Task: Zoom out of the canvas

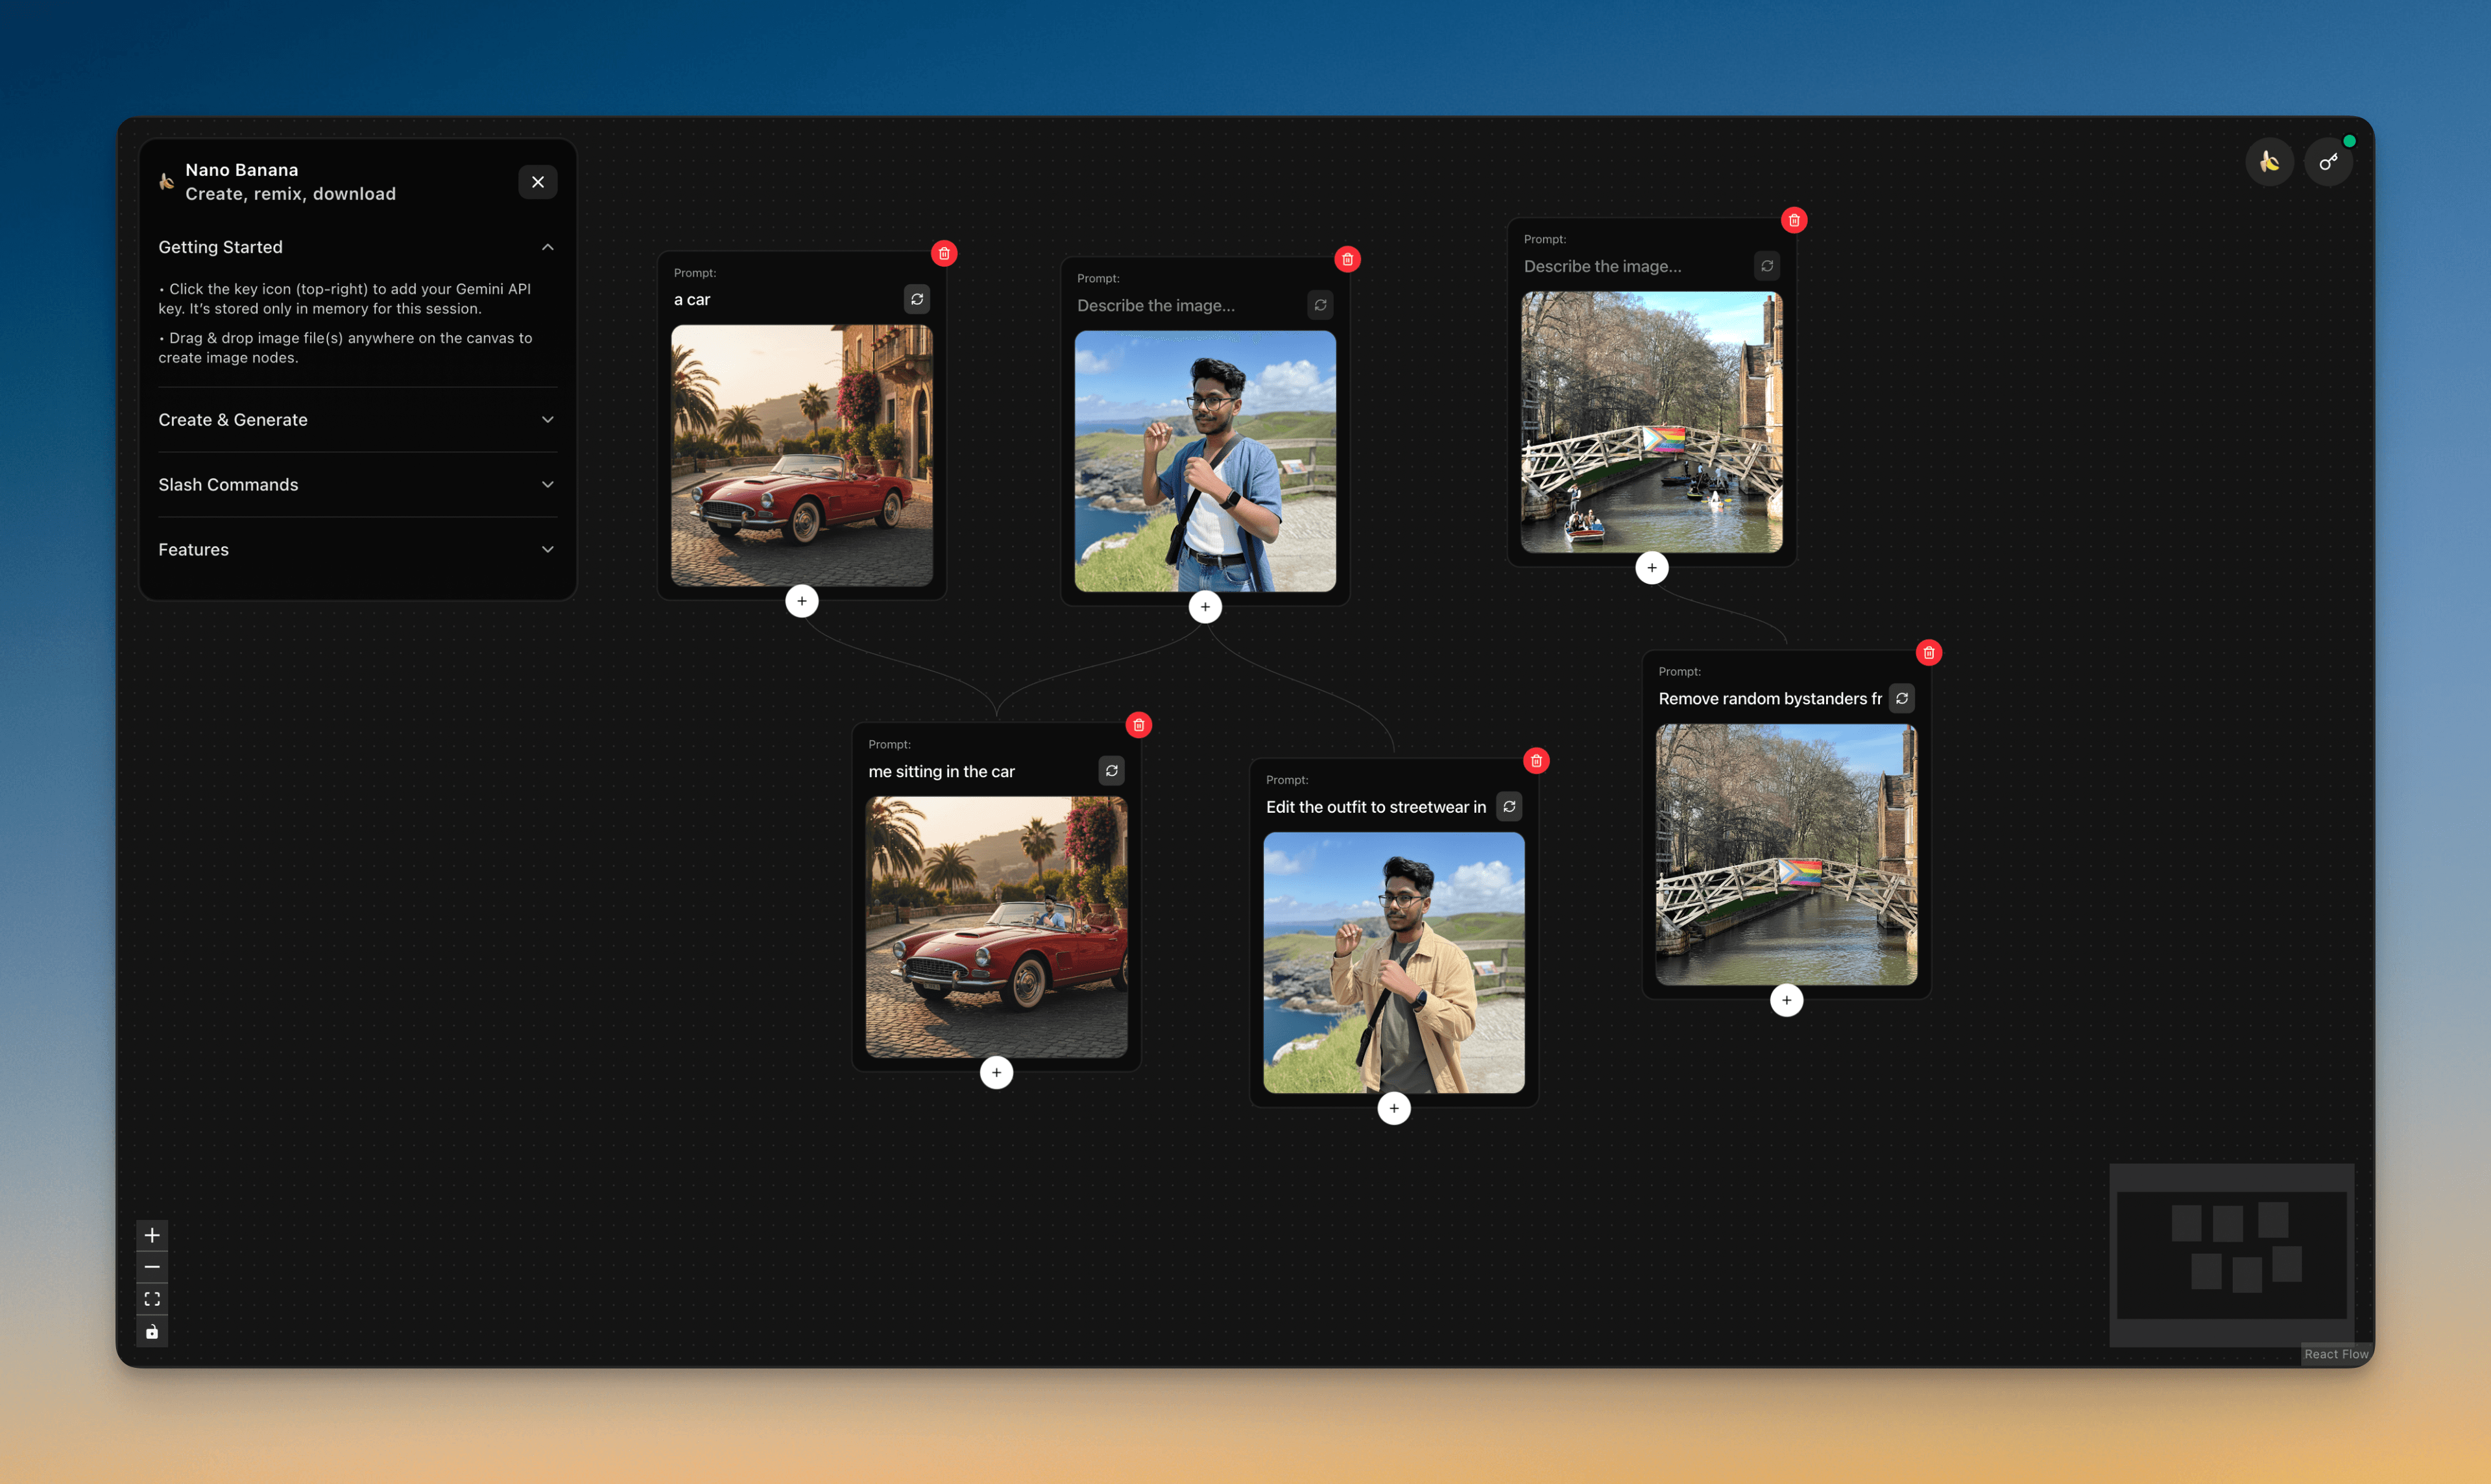Action: click(152, 1267)
